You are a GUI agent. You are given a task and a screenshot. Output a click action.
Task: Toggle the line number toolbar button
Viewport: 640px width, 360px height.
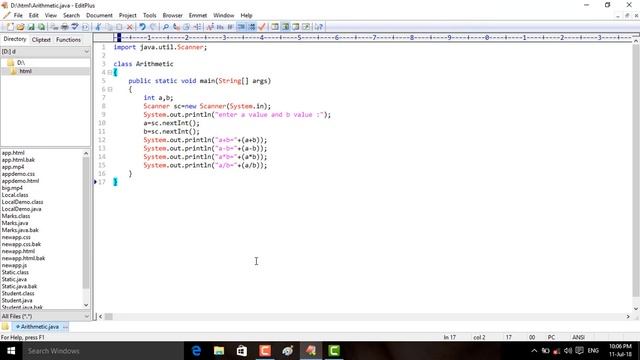tap(252, 27)
